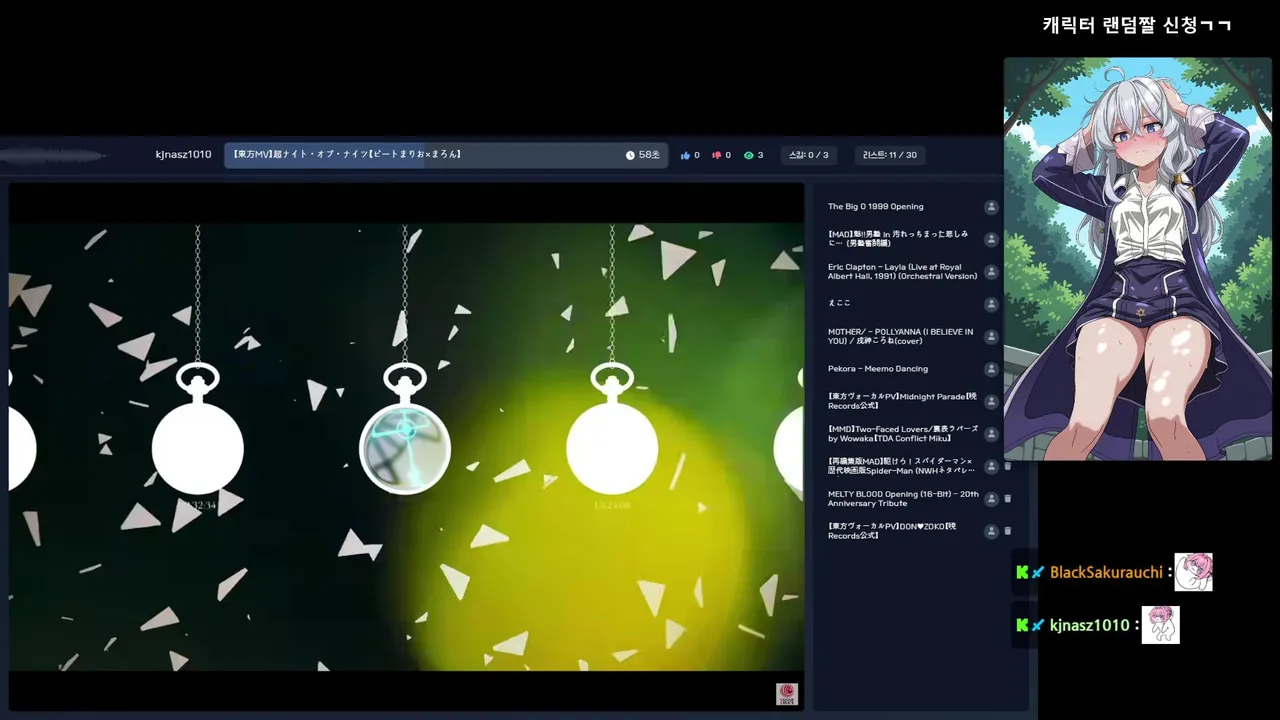Viewport: 1280px width, 720px height.
Task: Click user icon for the えここ row
Action: pos(991,304)
